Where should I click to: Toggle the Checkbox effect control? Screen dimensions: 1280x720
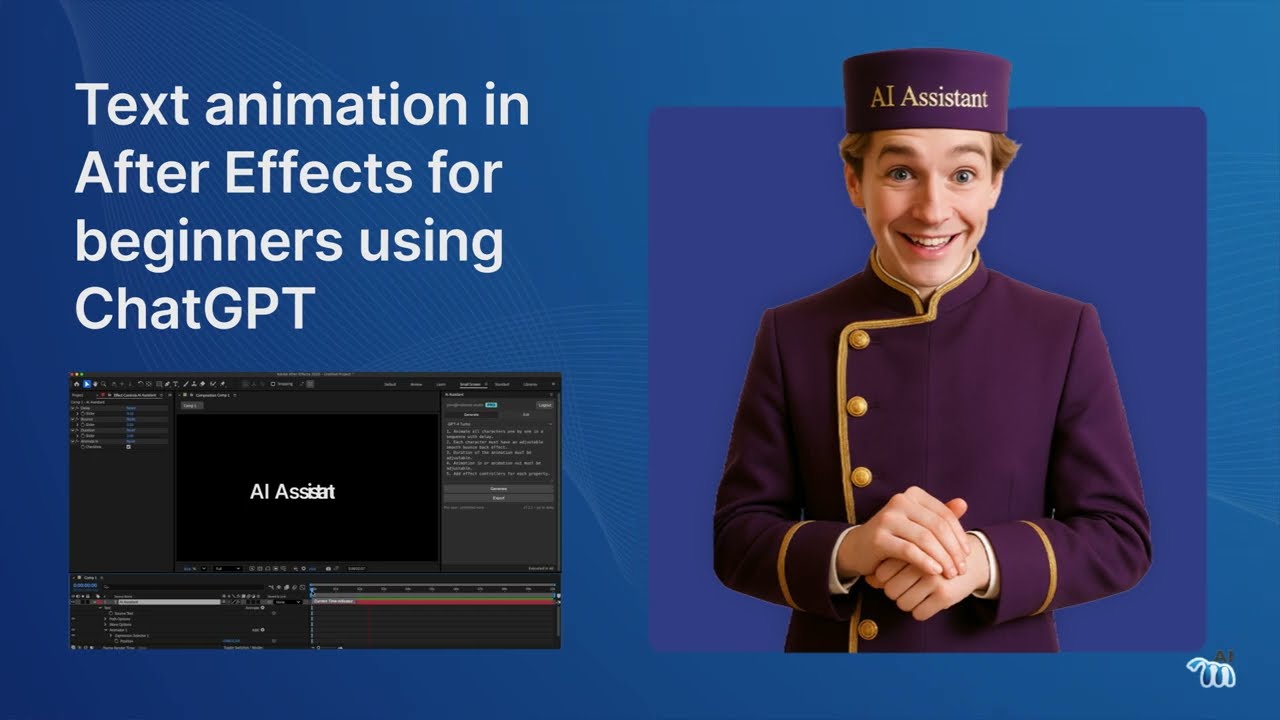pyautogui.click(x=128, y=447)
